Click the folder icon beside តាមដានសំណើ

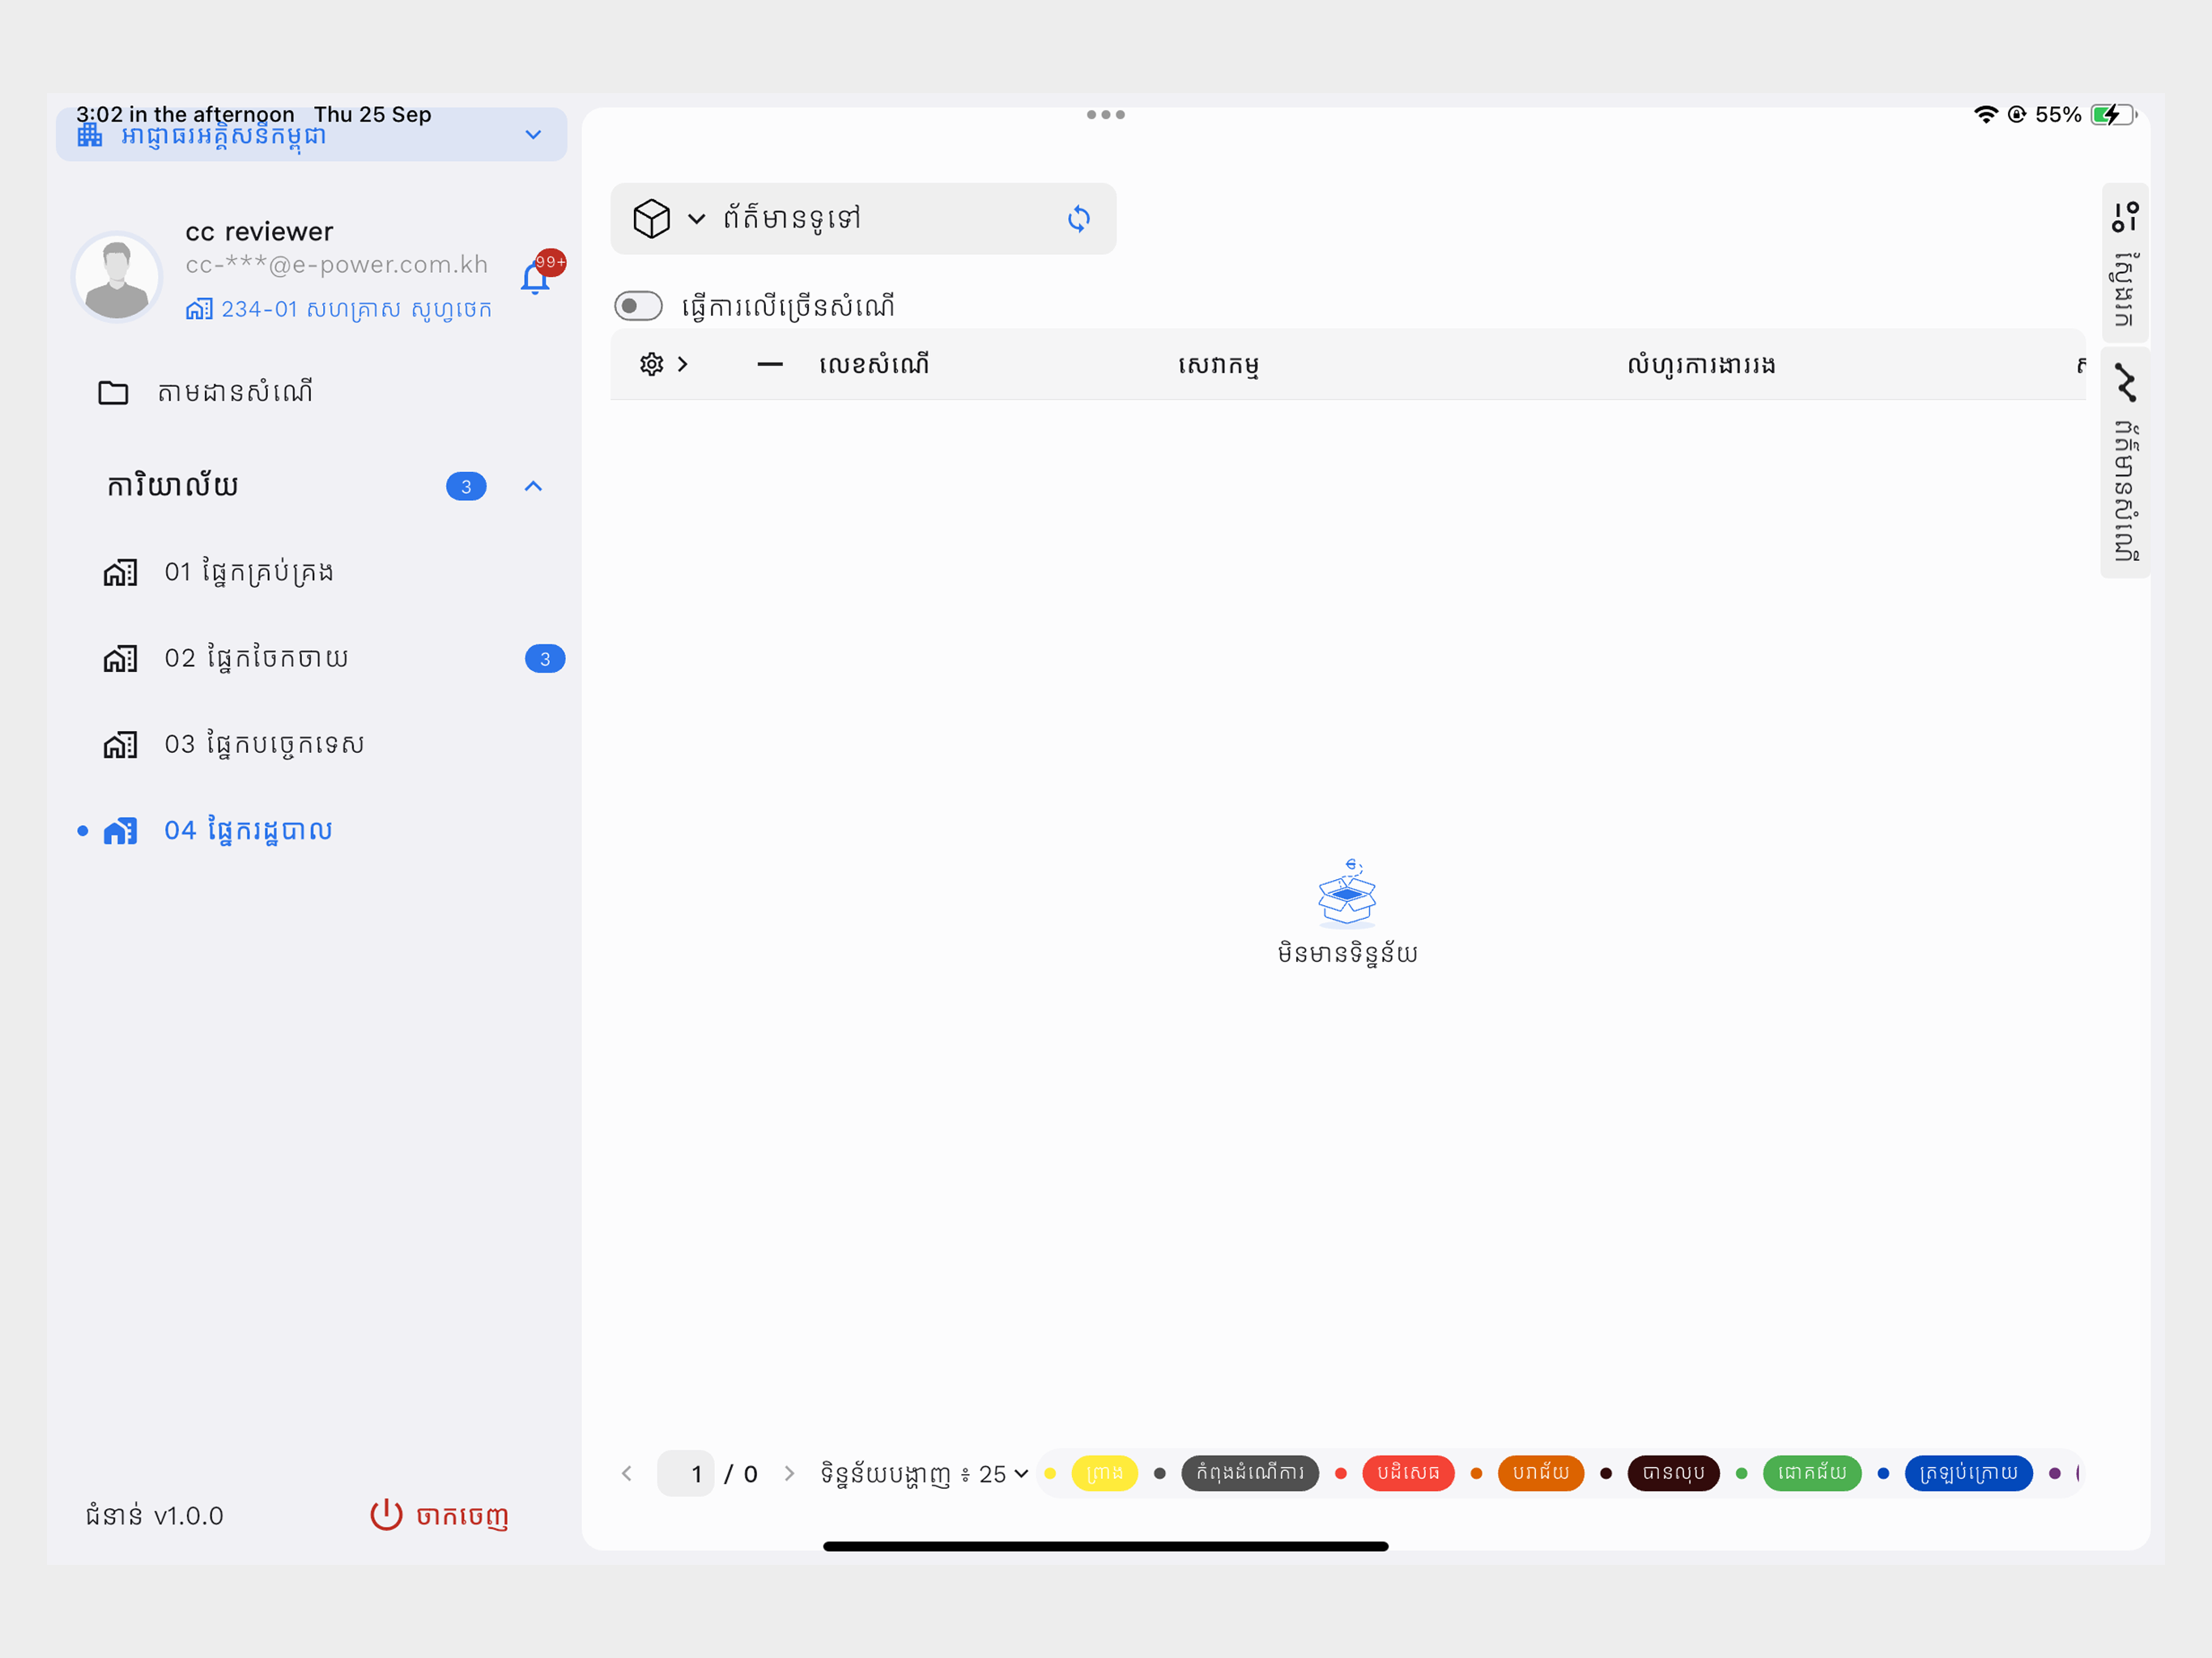[113, 392]
